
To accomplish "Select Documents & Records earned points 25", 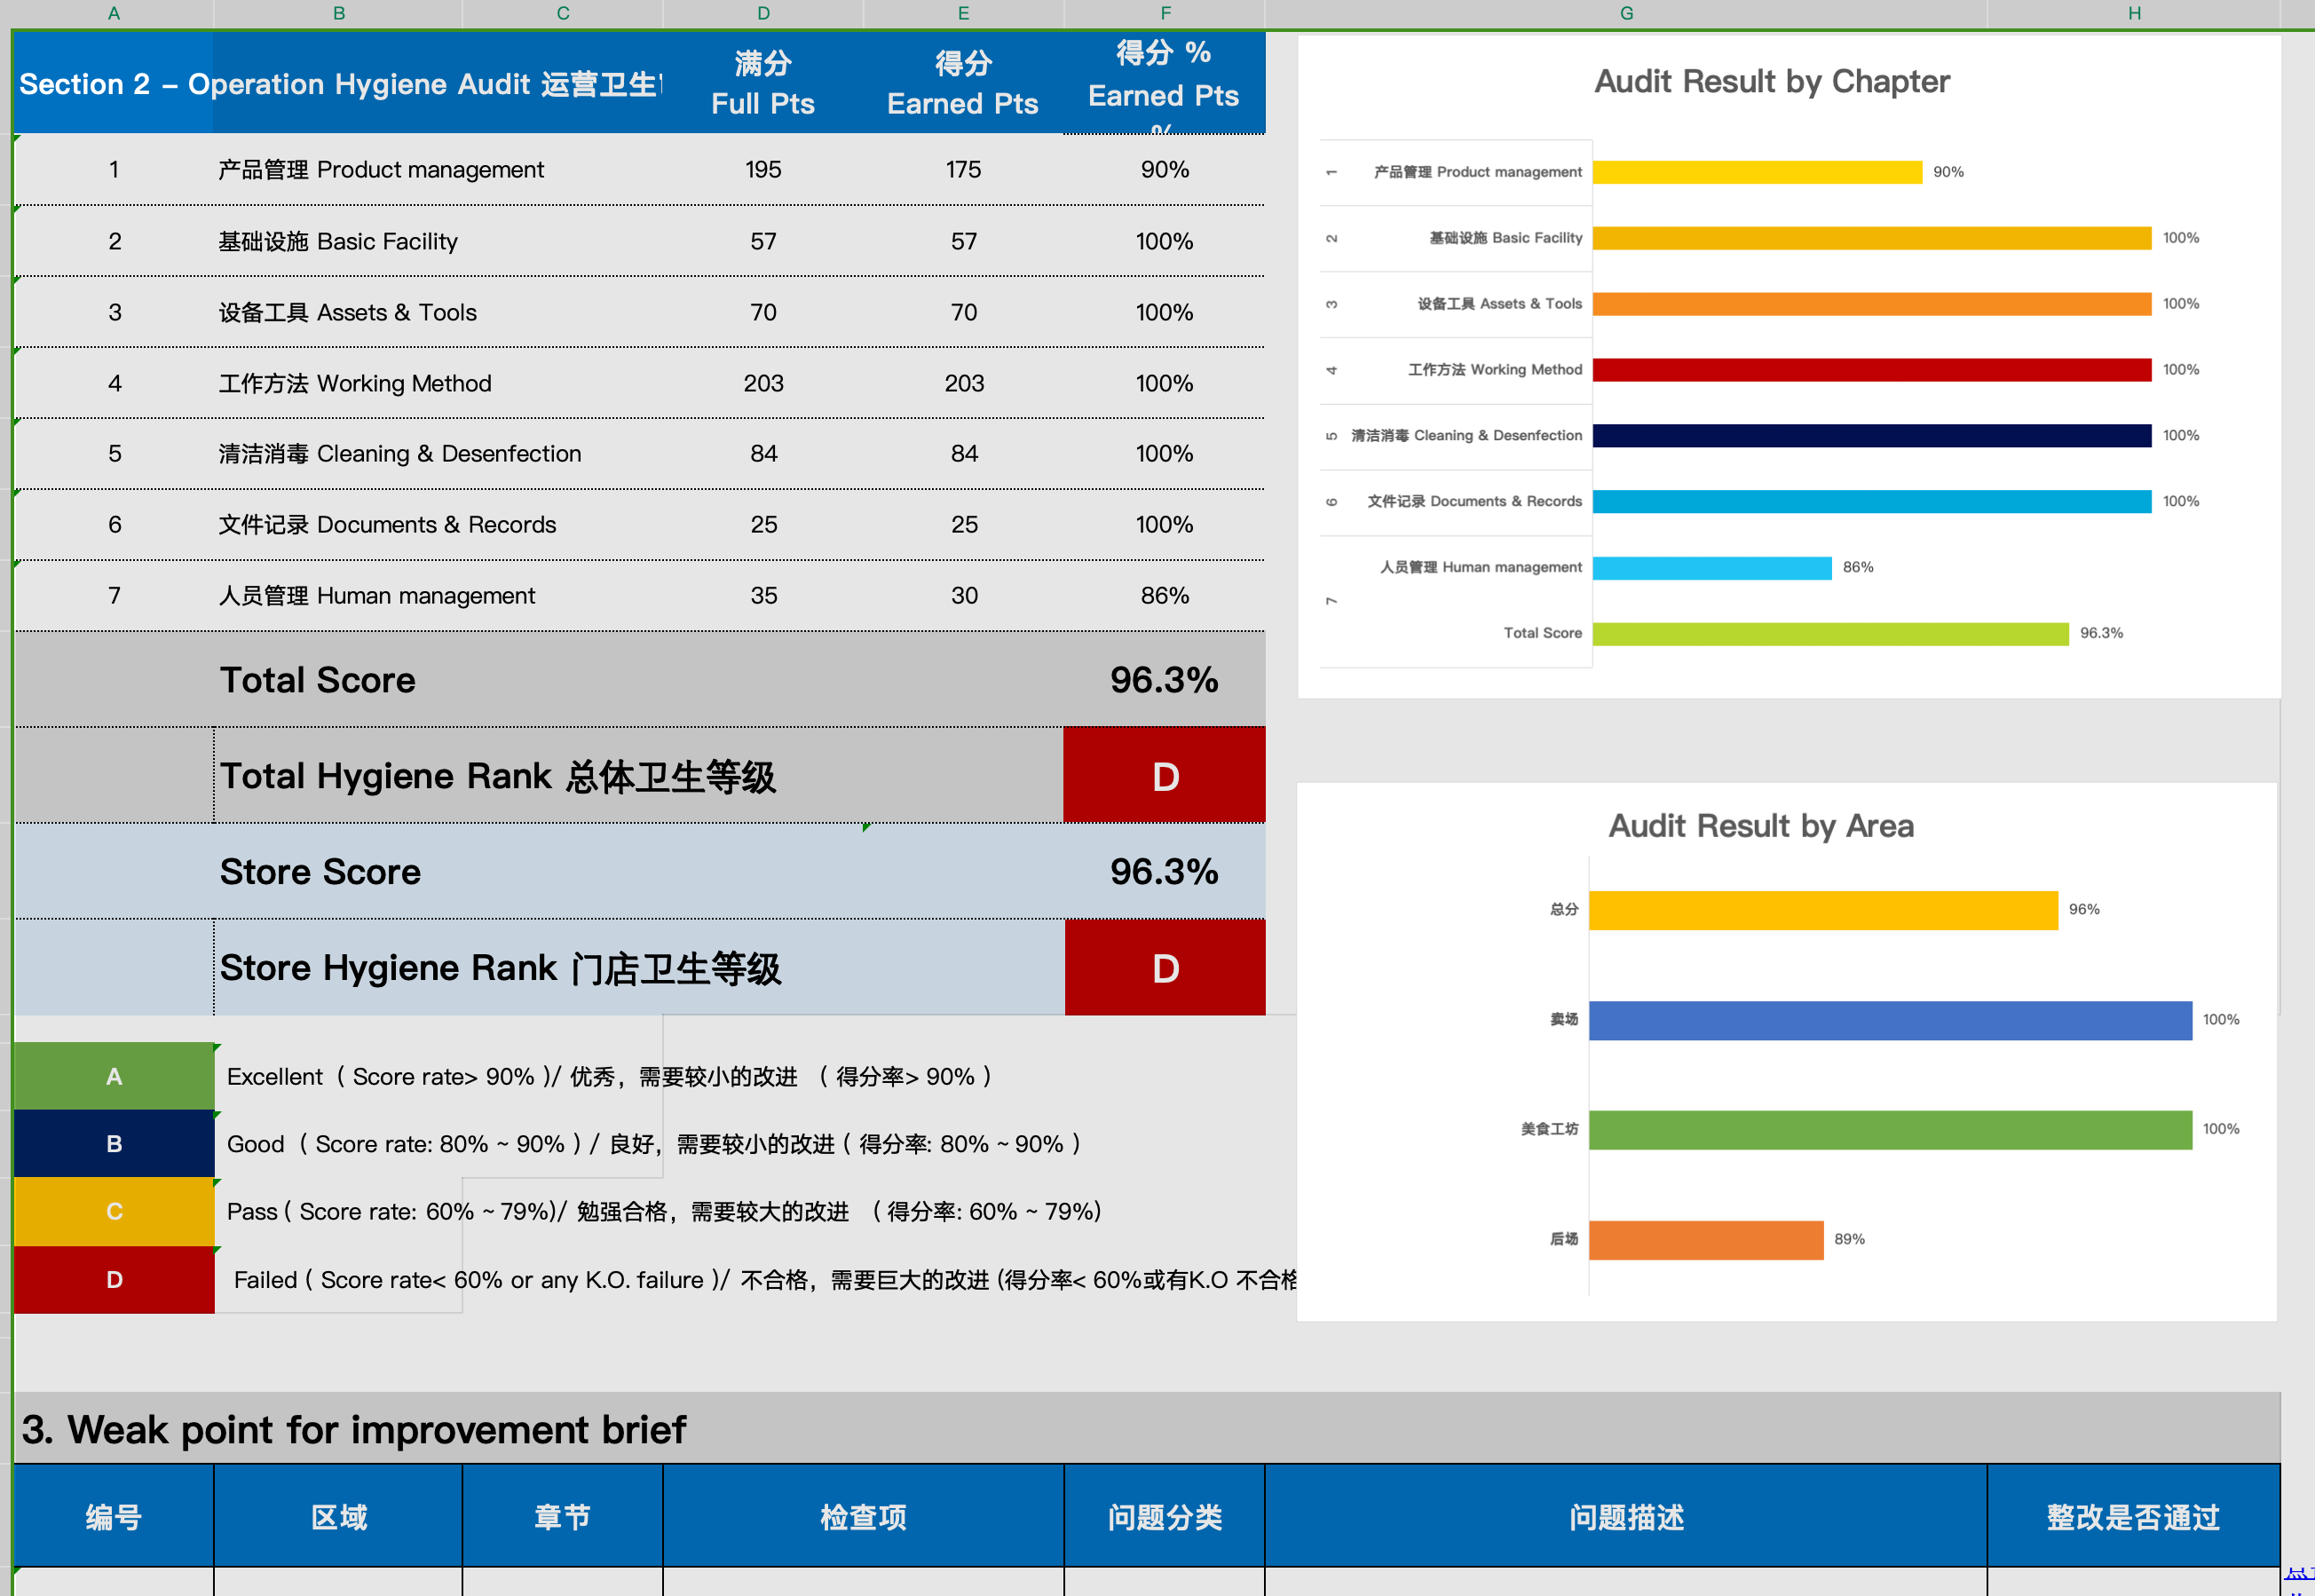I will 964,525.
